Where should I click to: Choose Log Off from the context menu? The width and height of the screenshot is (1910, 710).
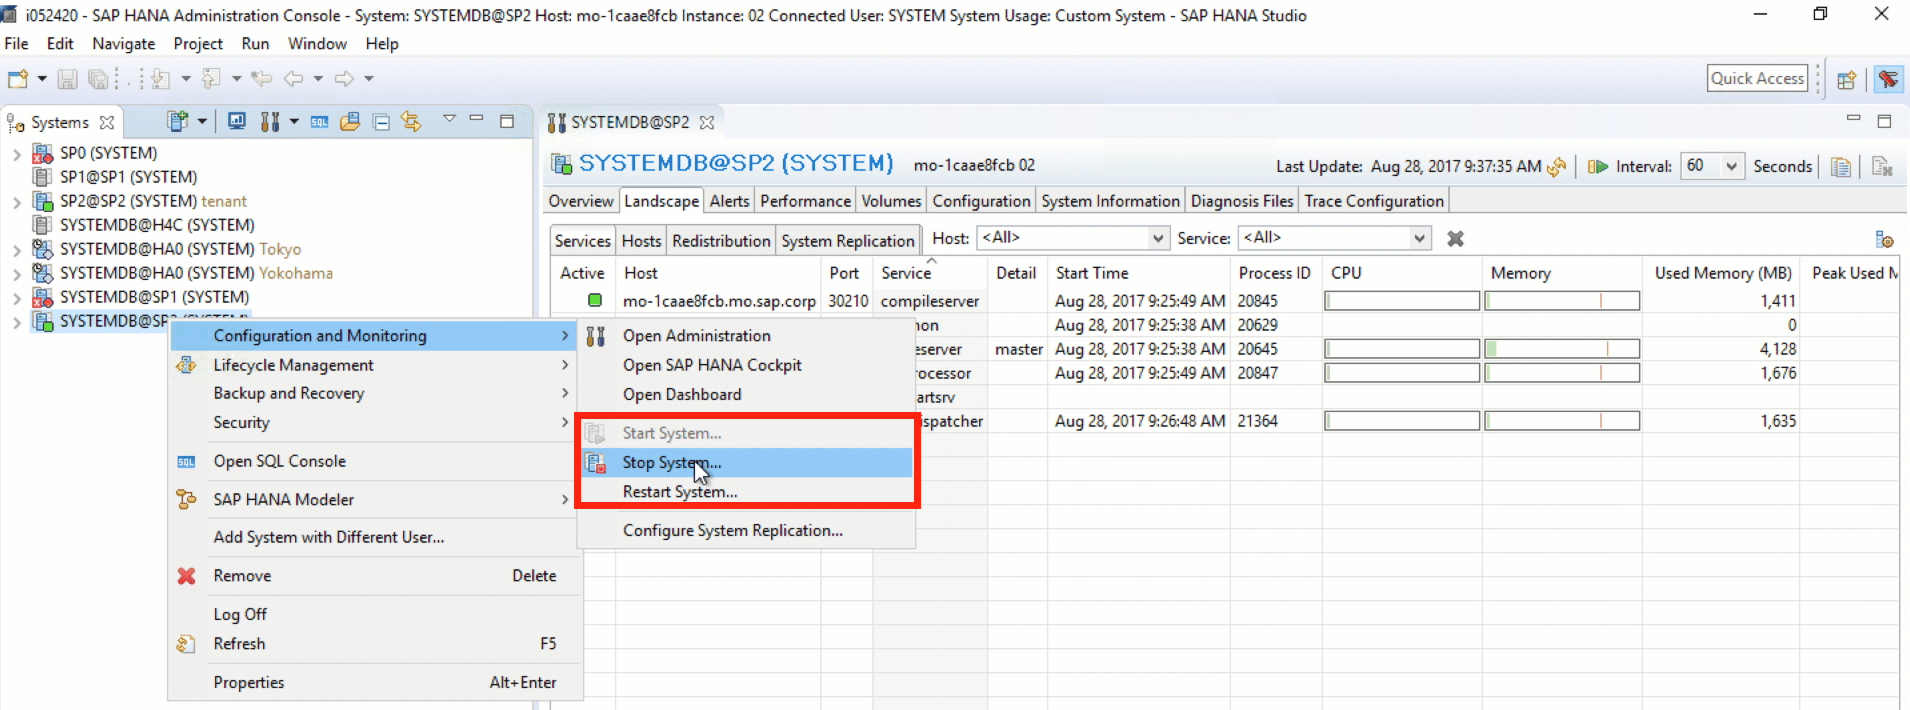pyautogui.click(x=374, y=614)
